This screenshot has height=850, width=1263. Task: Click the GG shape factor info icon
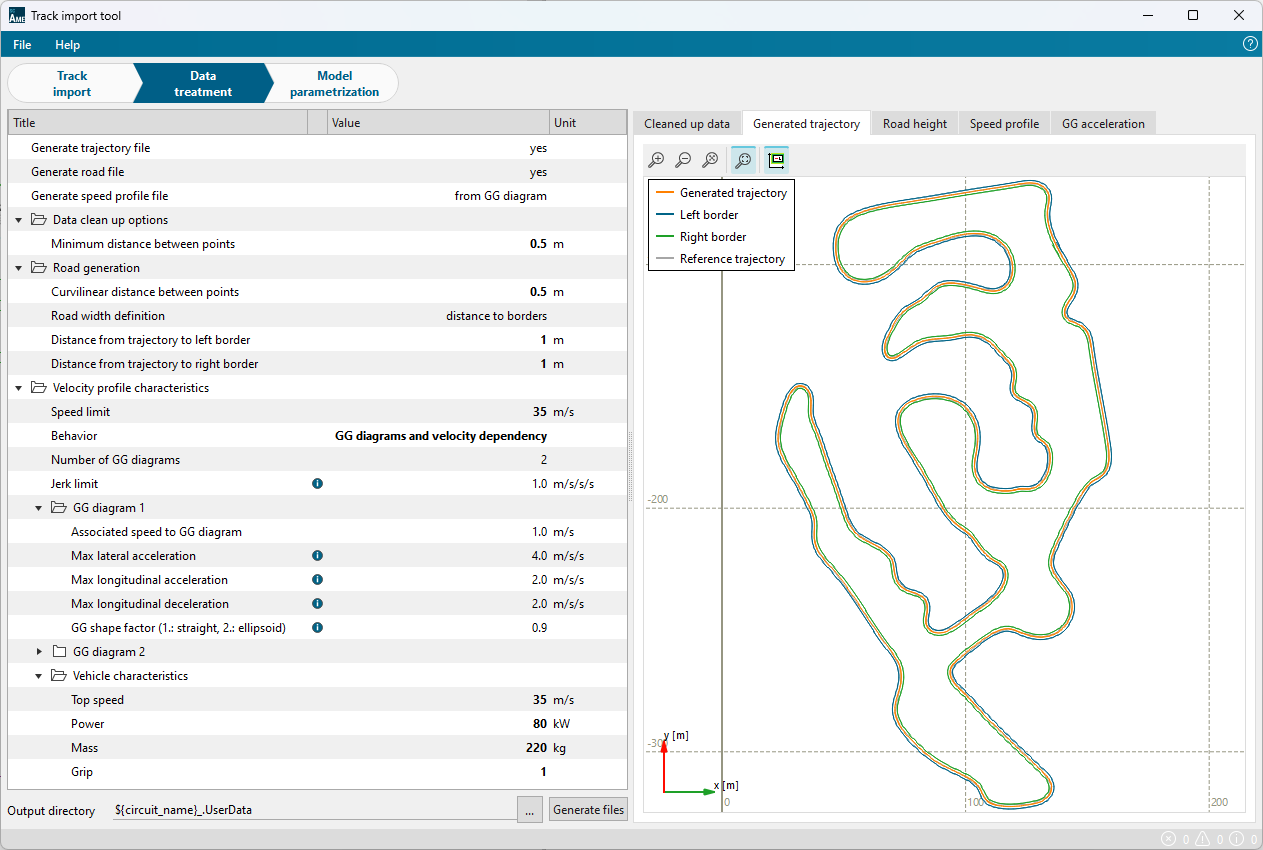[318, 628]
